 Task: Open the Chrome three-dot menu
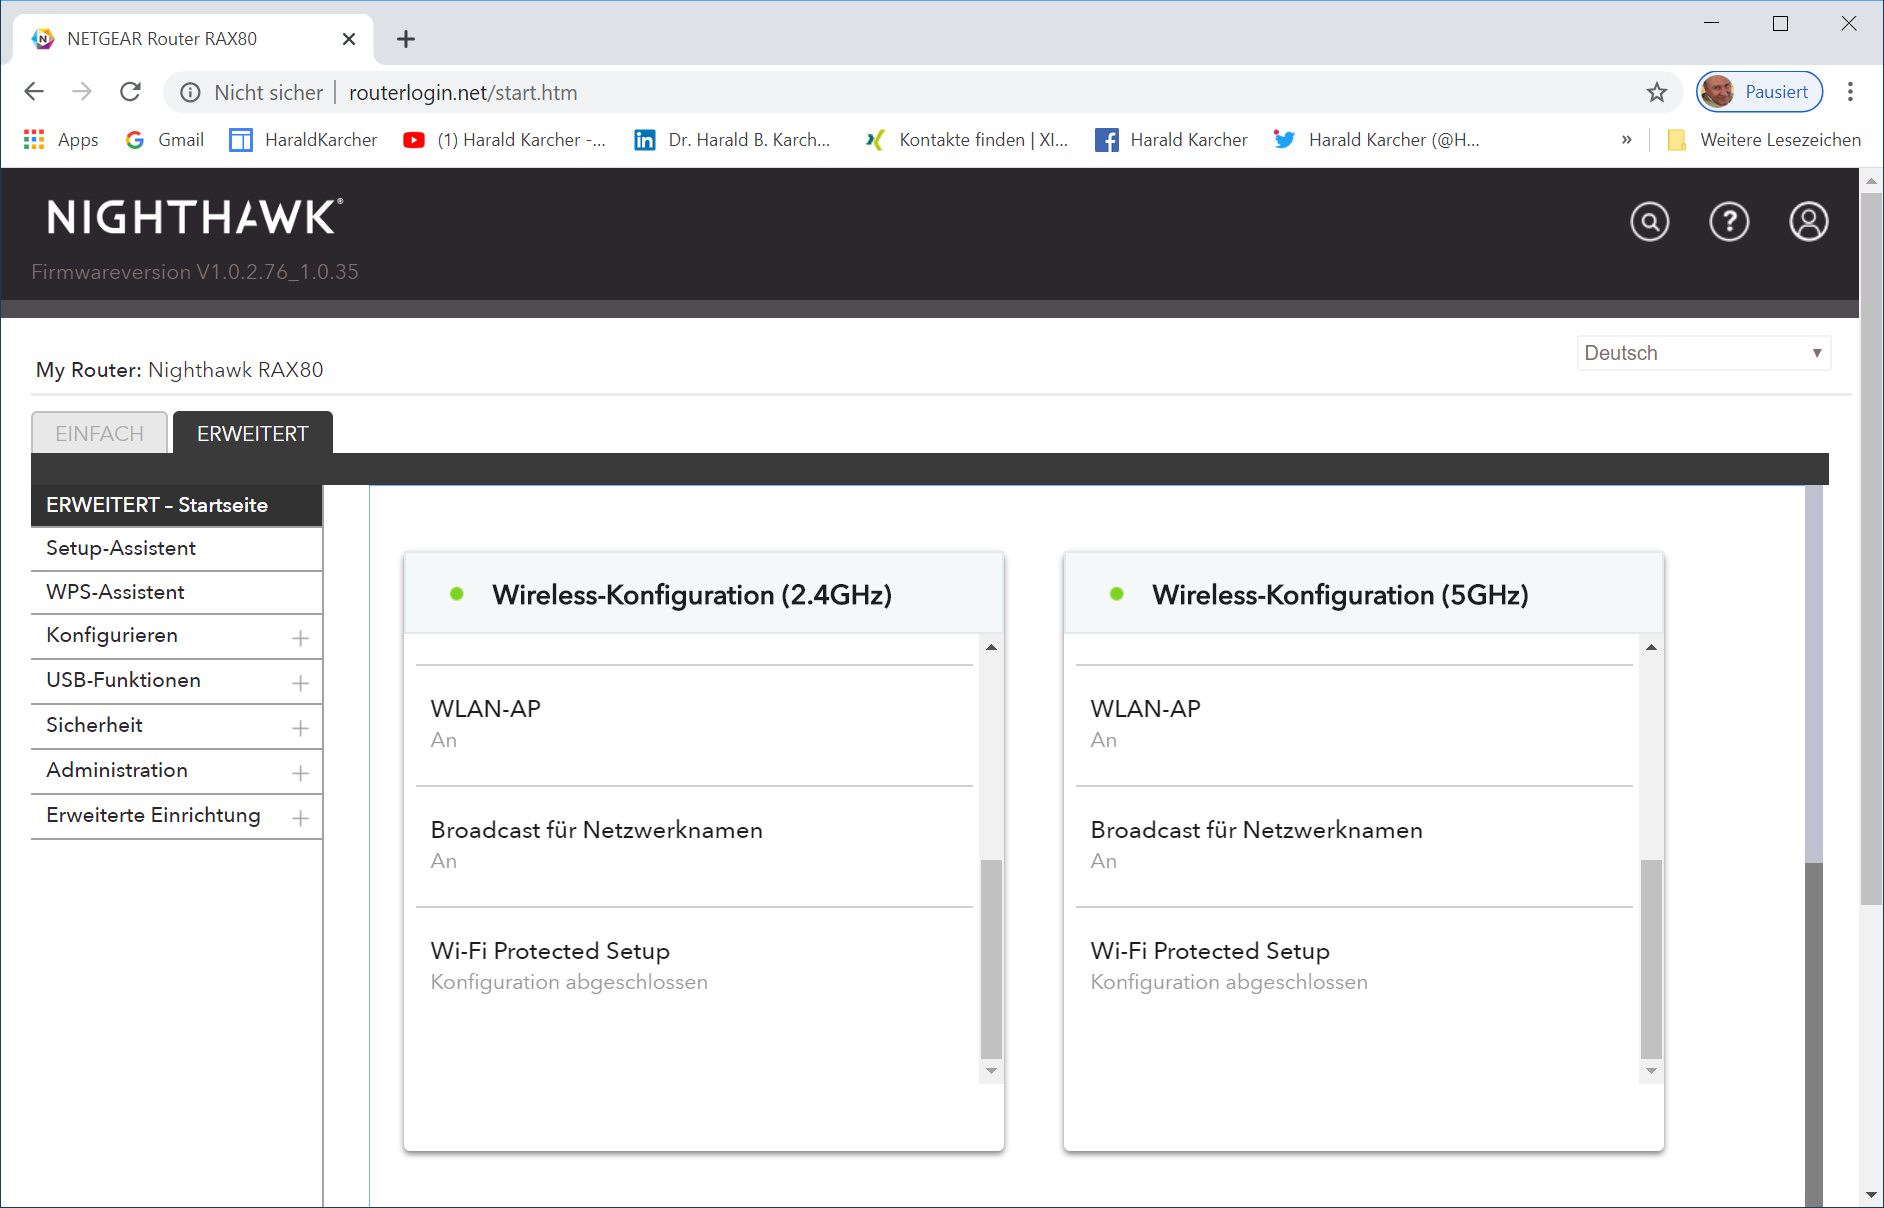coord(1850,92)
